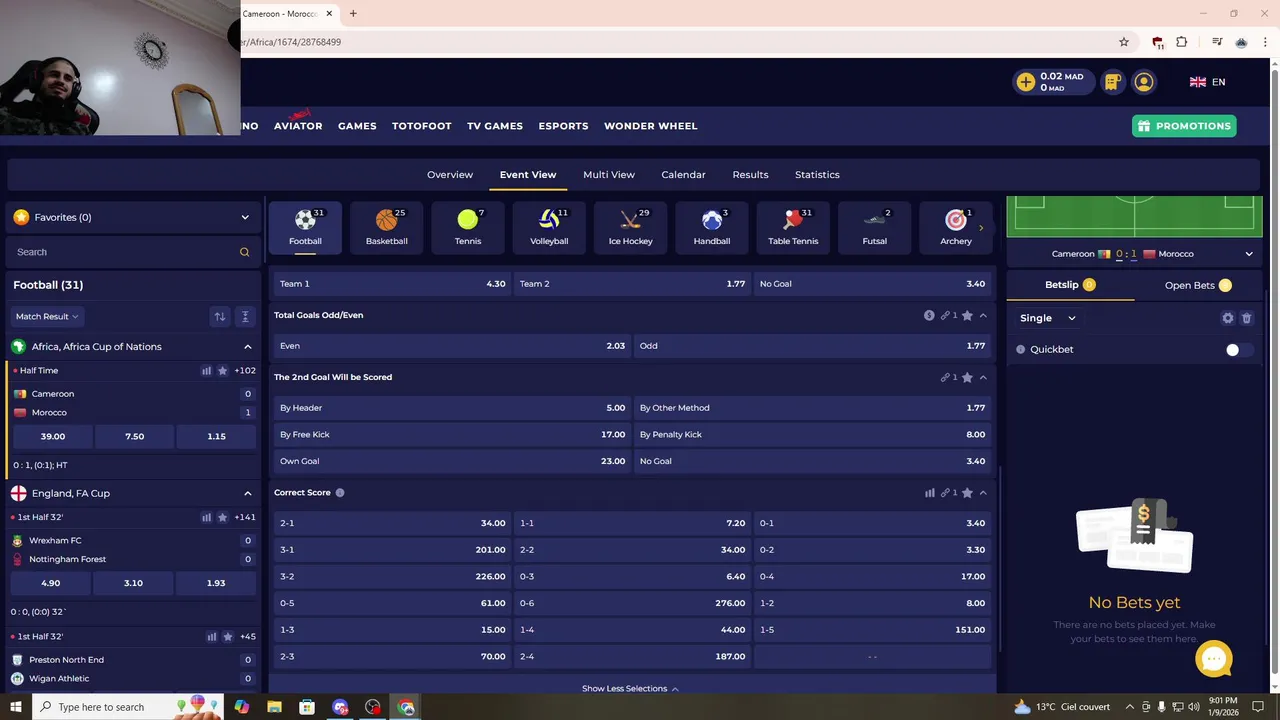Star The 2nd Goal Will be Scored market
Screen dimensions: 1280x720
pyautogui.click(x=967, y=377)
